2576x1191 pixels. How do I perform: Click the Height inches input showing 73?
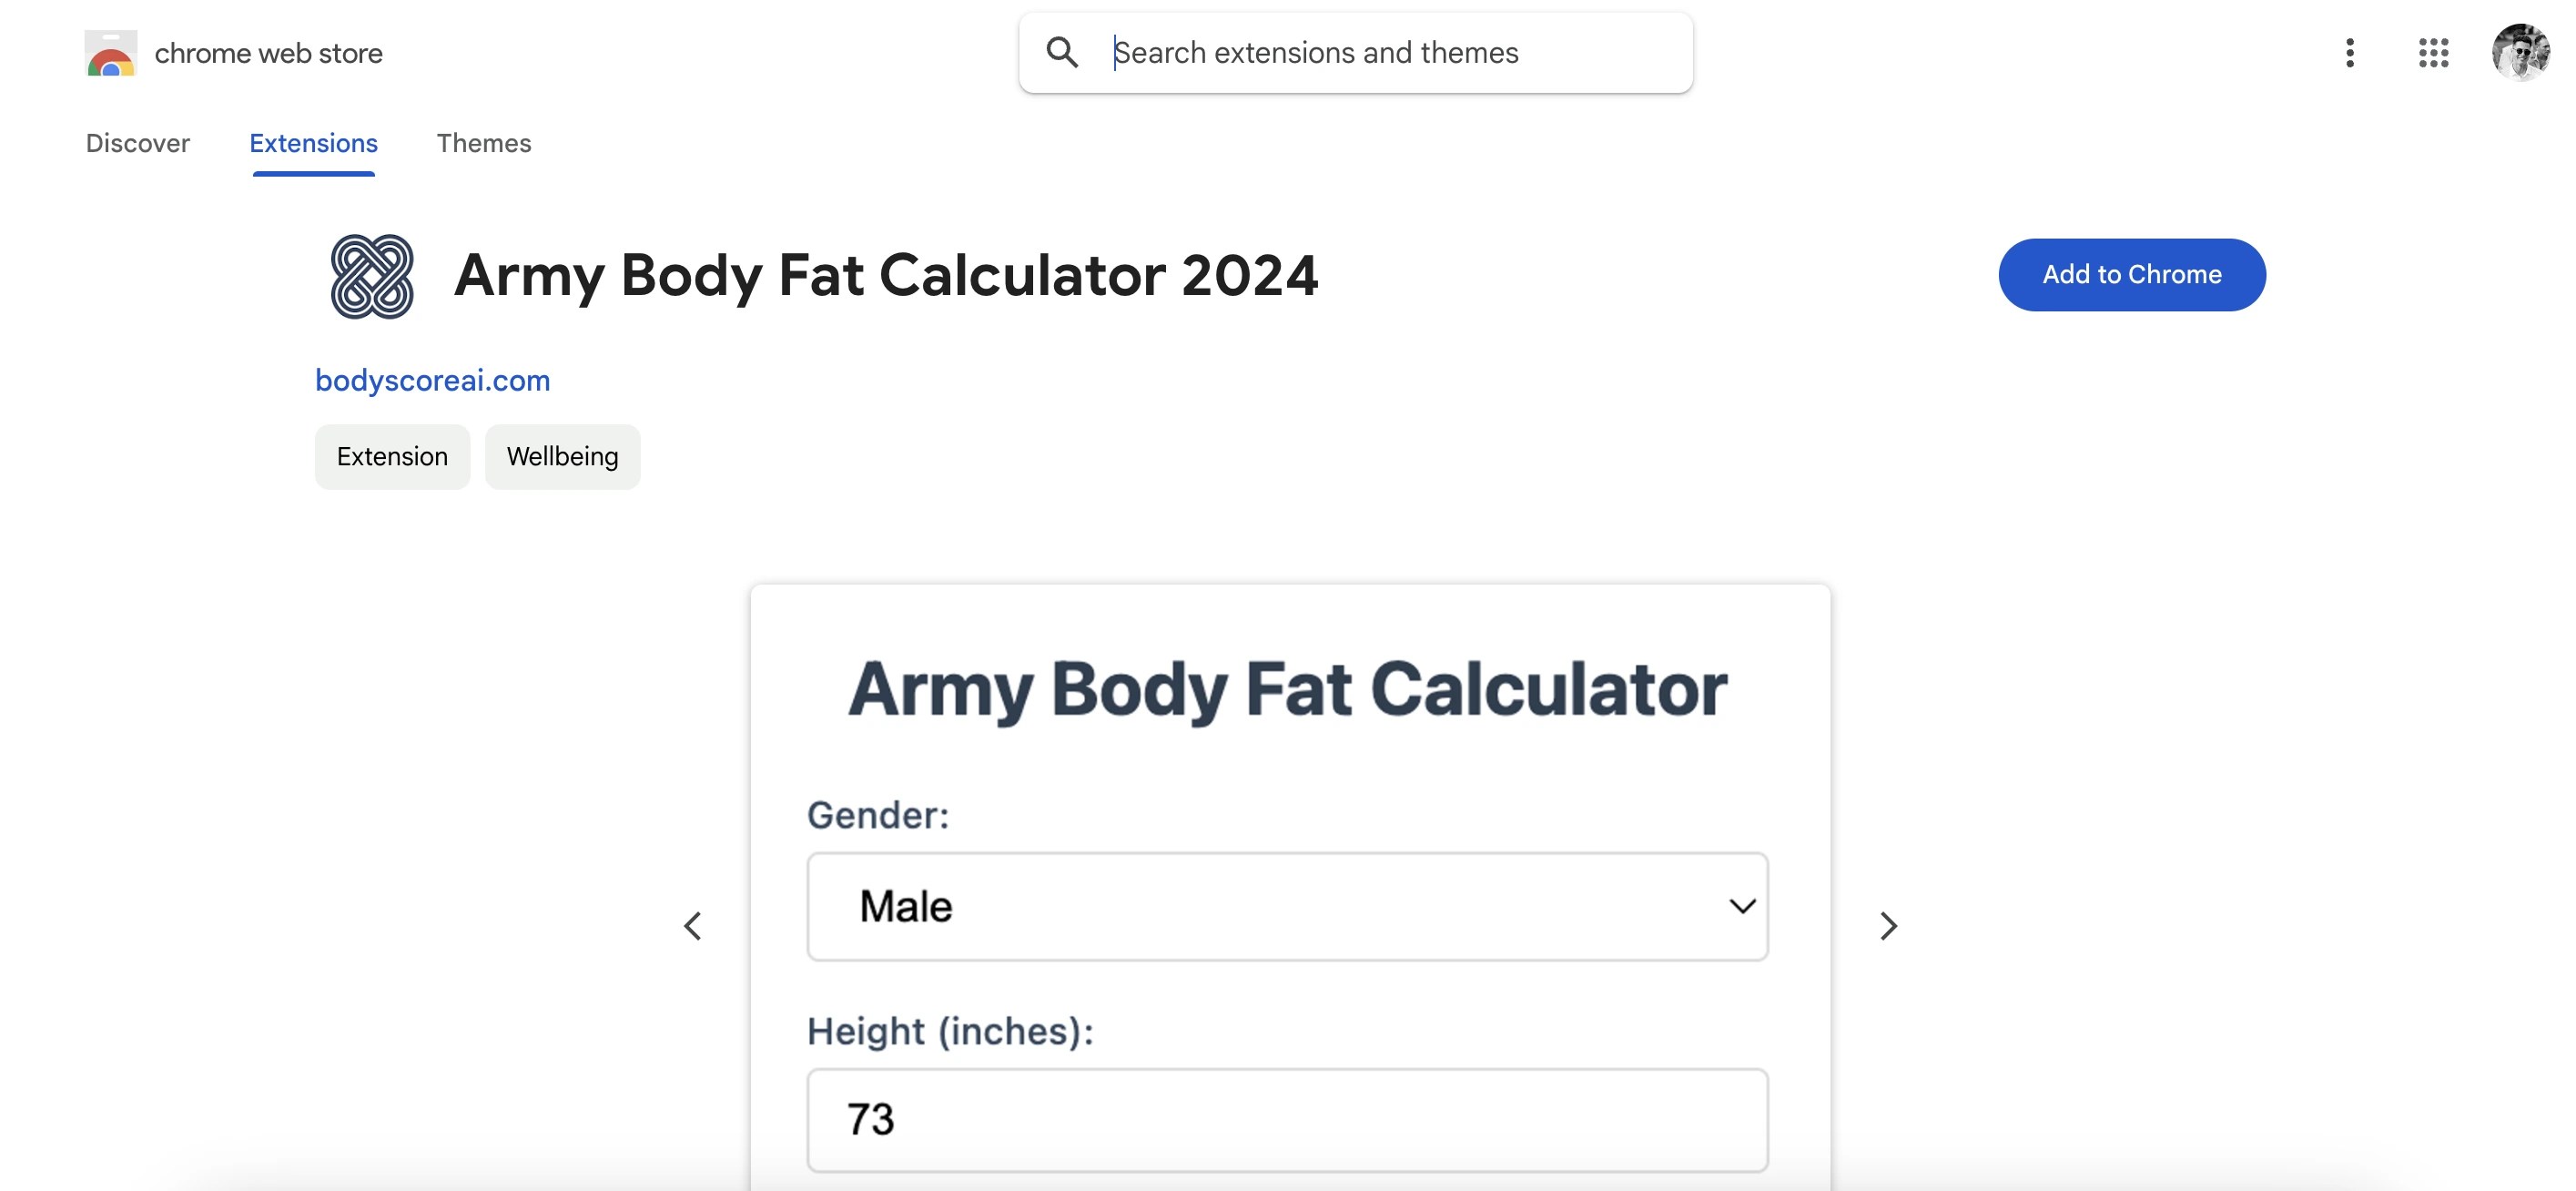click(1287, 1120)
